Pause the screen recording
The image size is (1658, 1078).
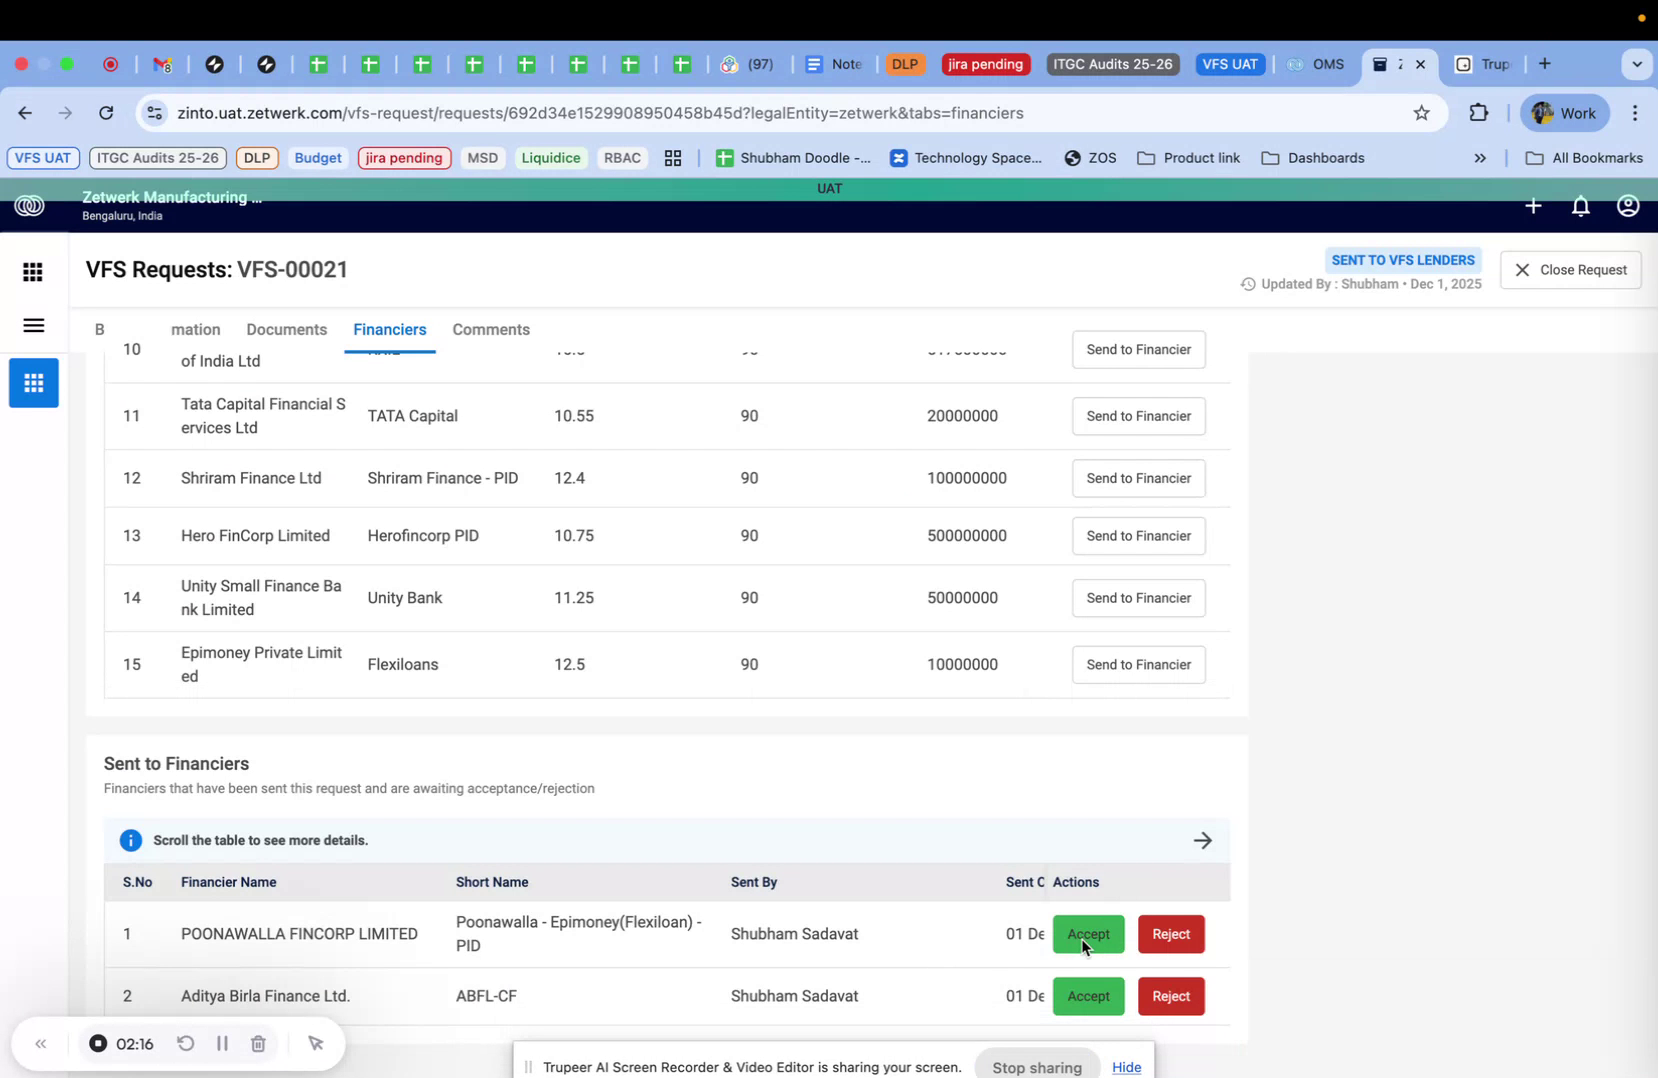tap(222, 1043)
